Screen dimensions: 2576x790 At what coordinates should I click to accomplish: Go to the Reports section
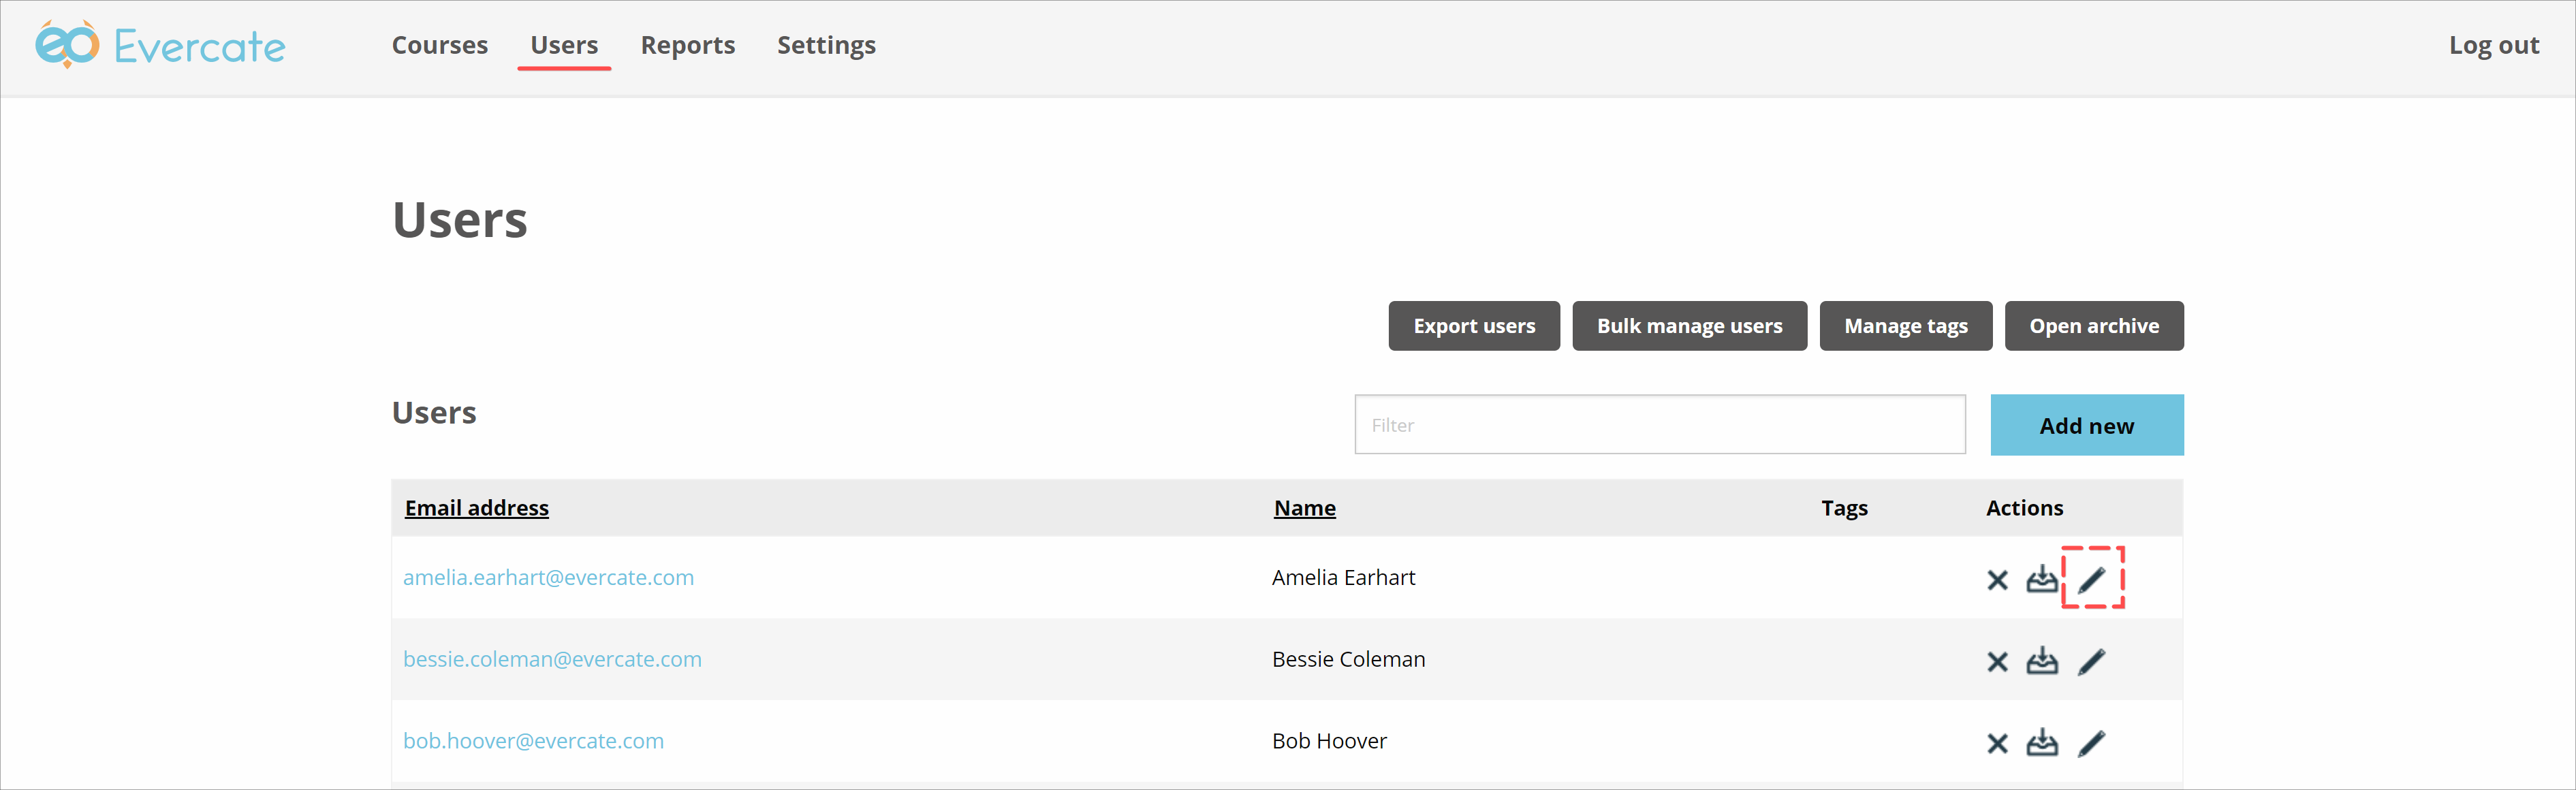pos(687,45)
